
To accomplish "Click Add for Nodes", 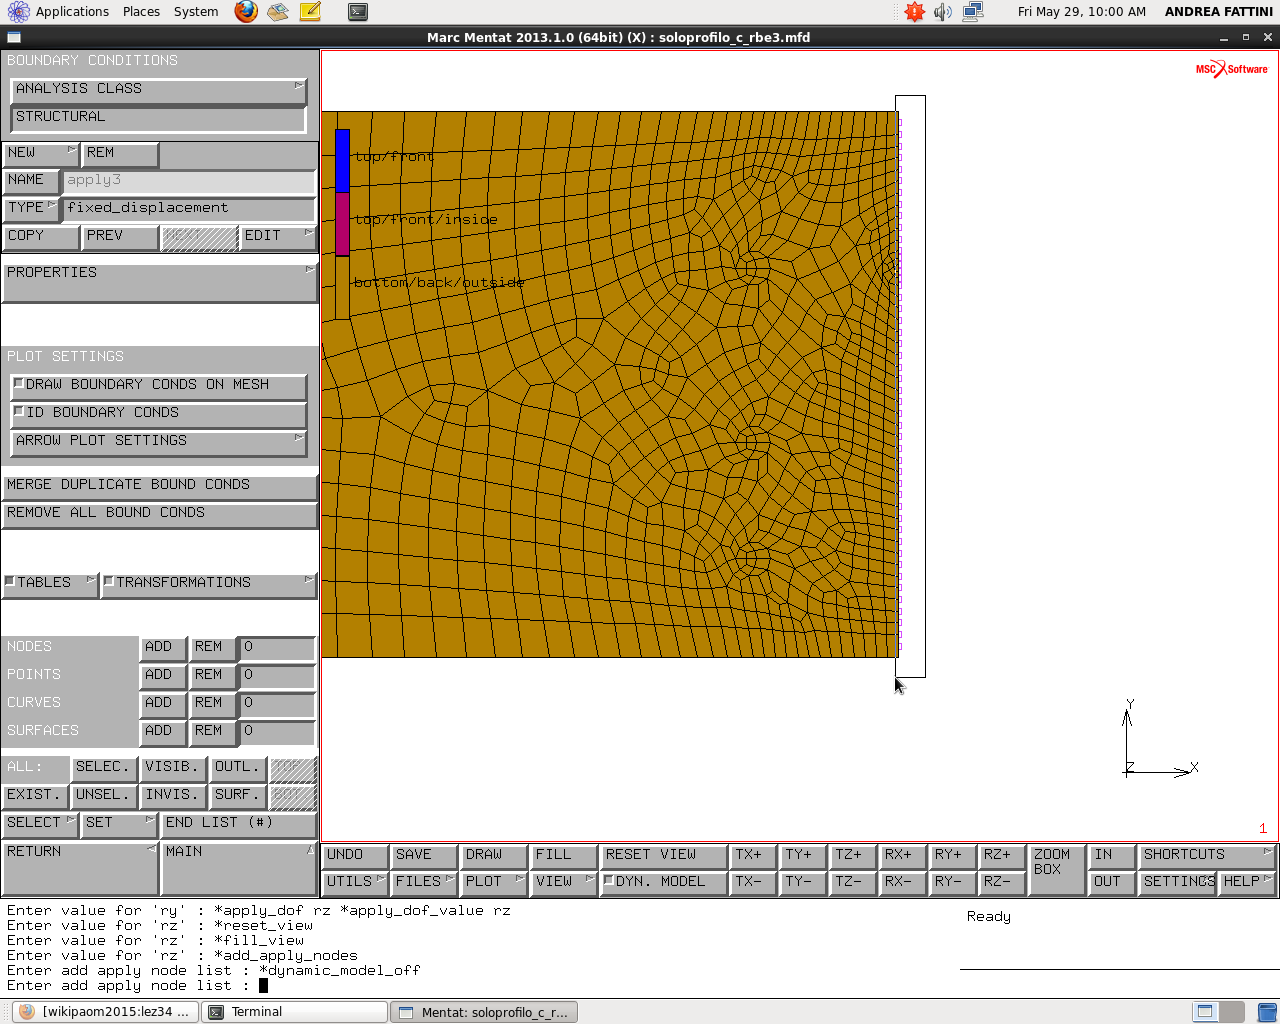I will point(162,648).
